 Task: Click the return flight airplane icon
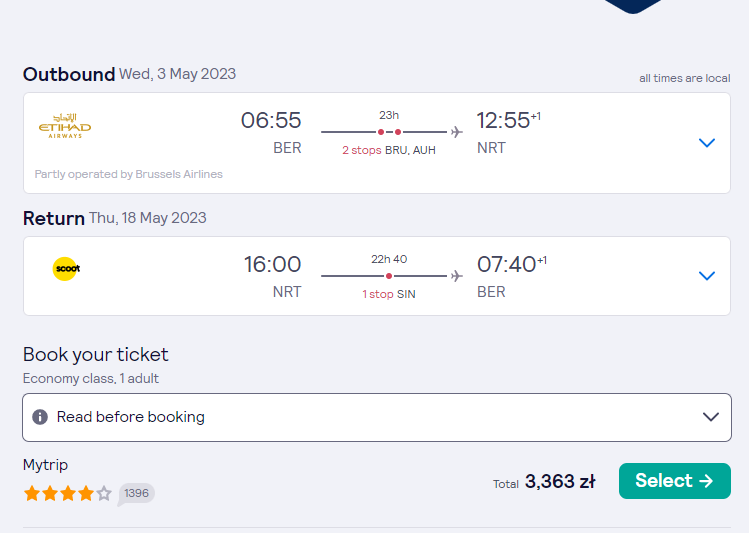457,276
